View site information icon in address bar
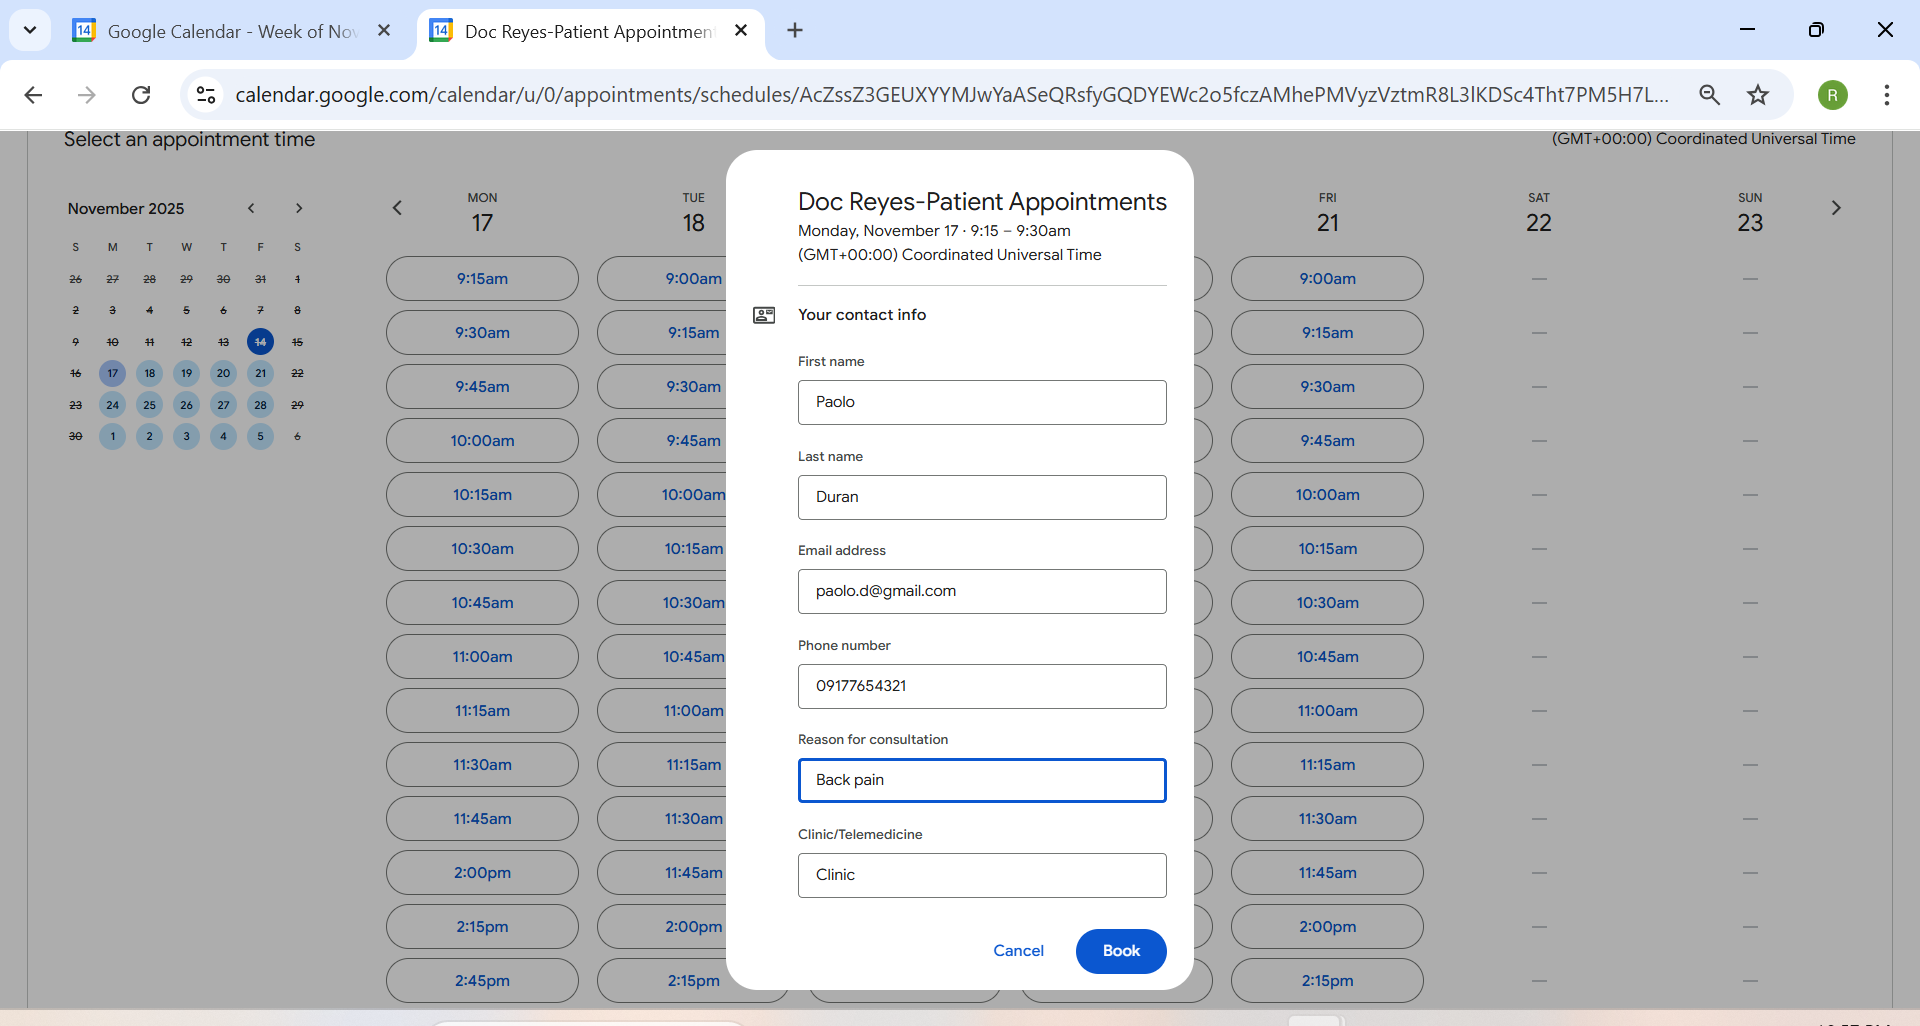 coord(206,95)
